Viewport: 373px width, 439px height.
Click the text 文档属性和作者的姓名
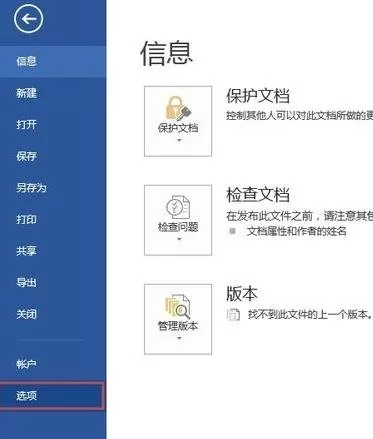coord(296,231)
